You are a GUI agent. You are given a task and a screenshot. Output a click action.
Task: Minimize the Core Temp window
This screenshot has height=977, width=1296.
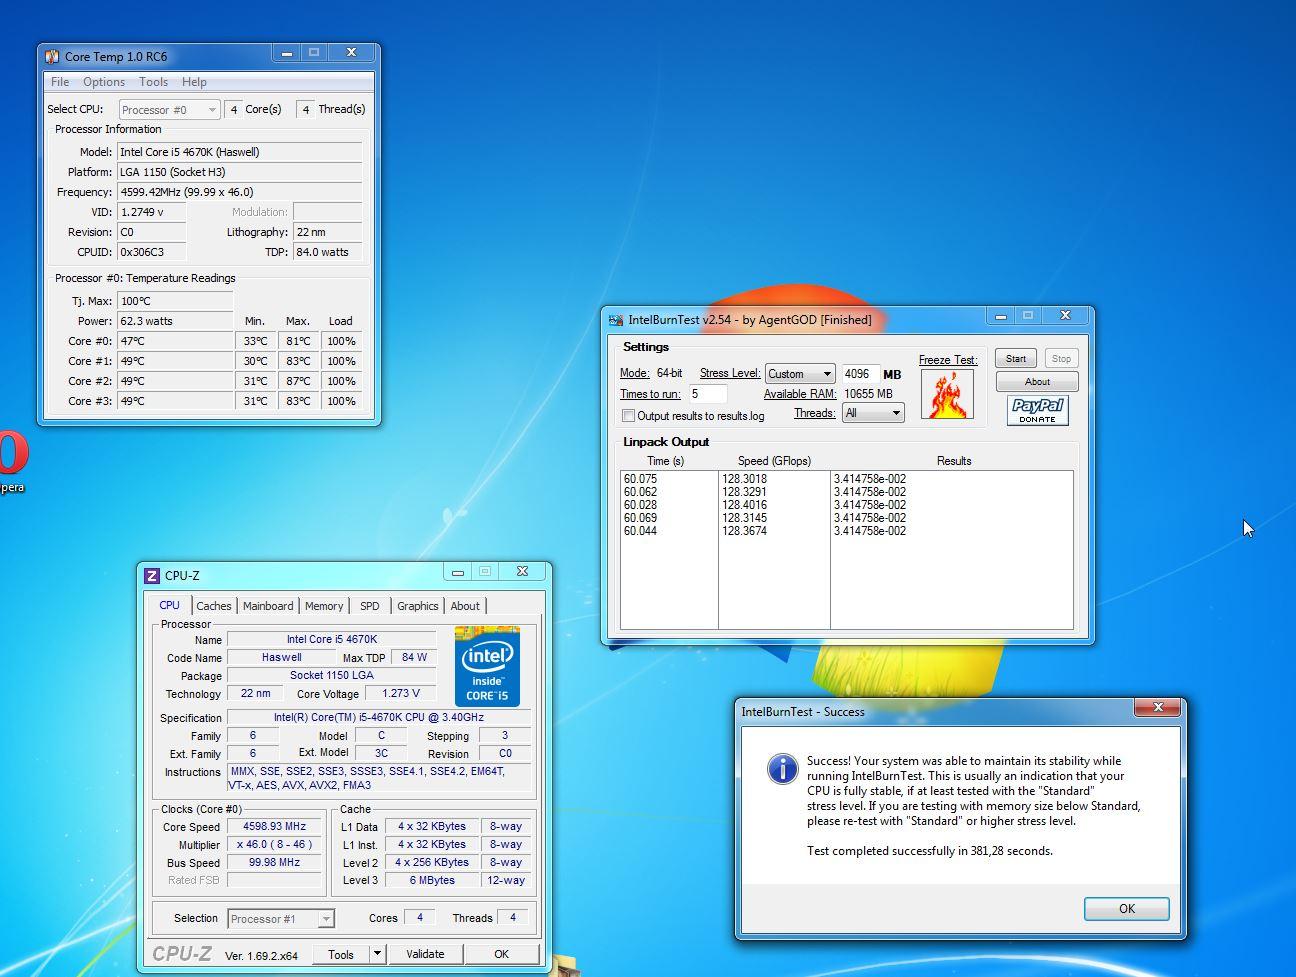(286, 53)
